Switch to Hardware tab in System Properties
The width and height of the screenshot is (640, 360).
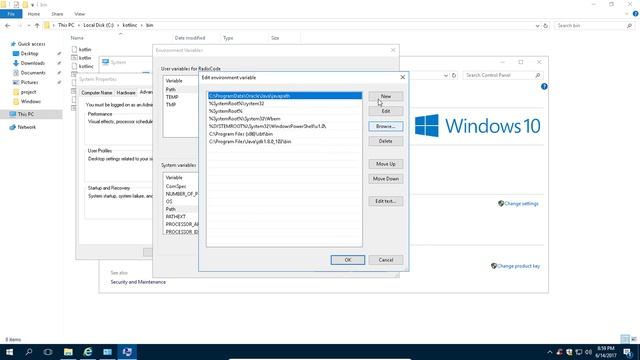point(126,93)
